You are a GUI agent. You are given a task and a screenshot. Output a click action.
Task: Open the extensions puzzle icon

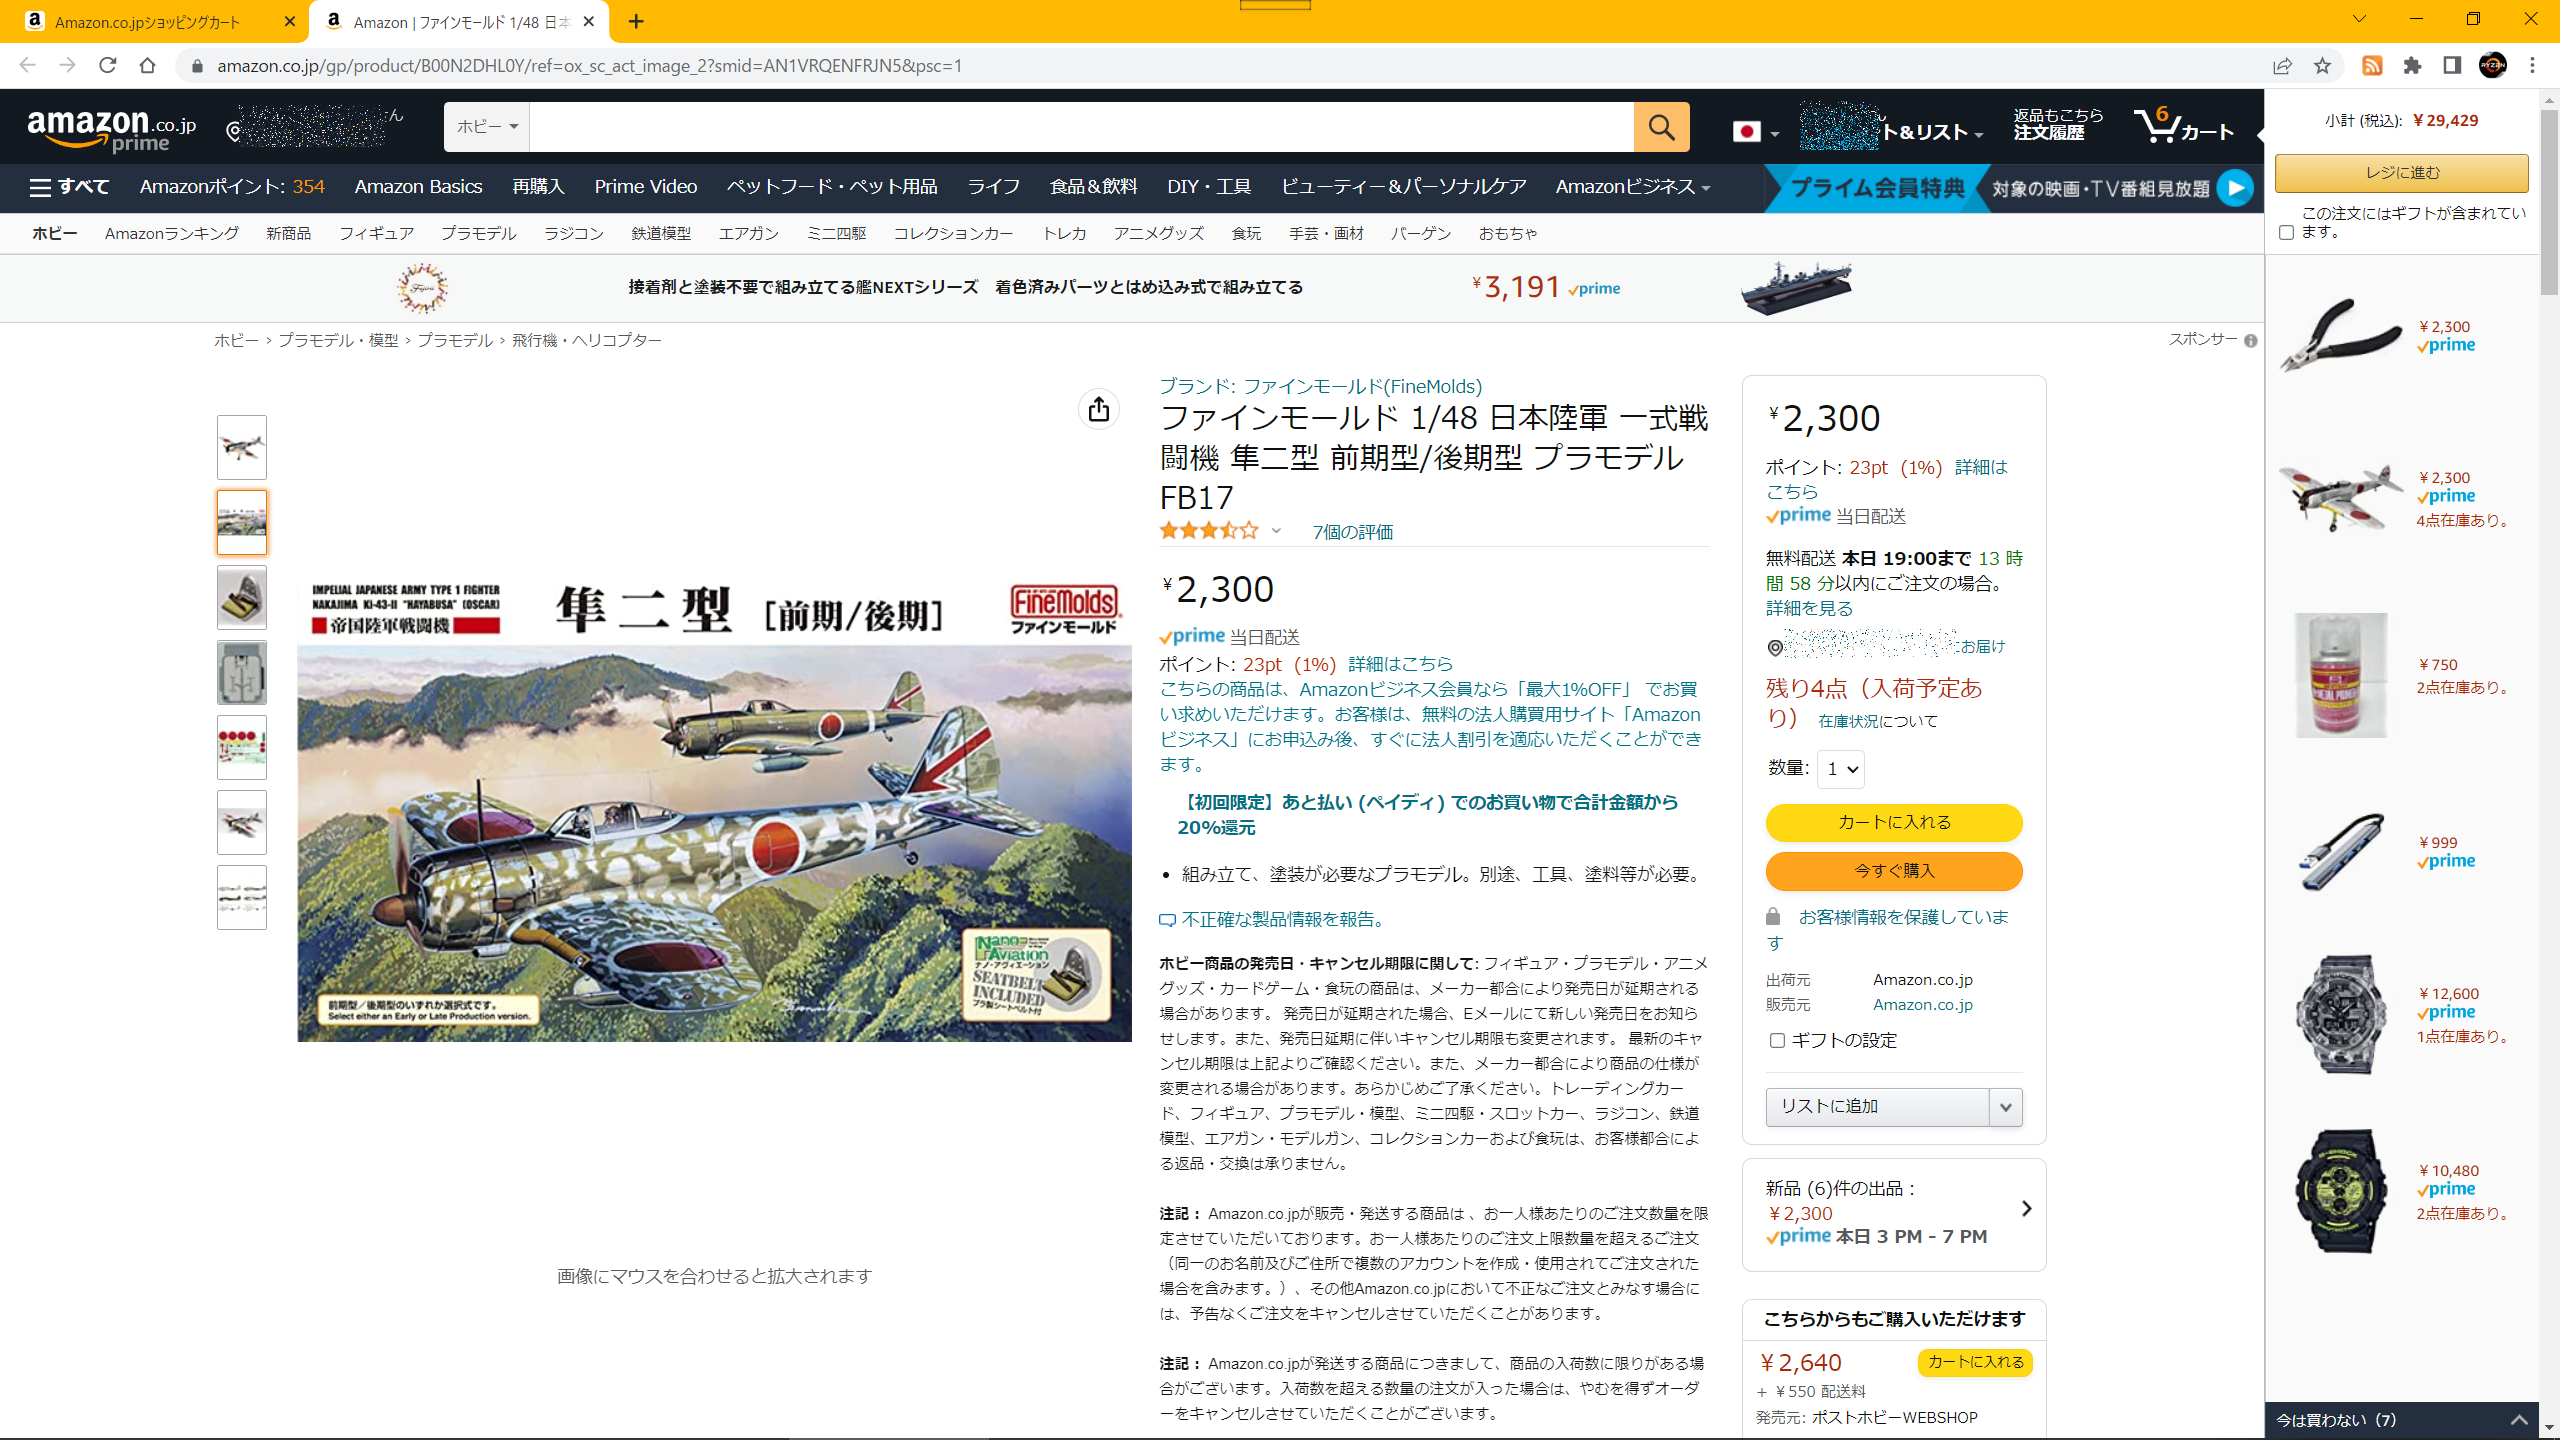[x=2412, y=66]
